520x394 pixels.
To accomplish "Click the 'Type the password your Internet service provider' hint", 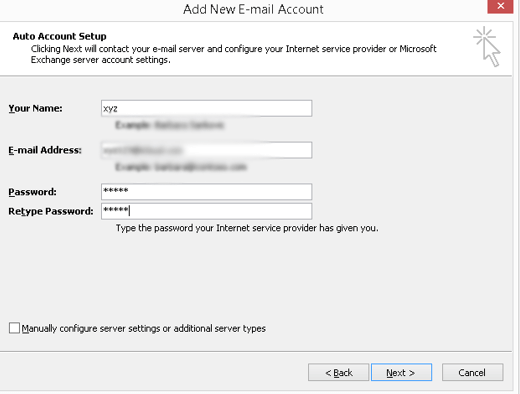I will click(247, 228).
